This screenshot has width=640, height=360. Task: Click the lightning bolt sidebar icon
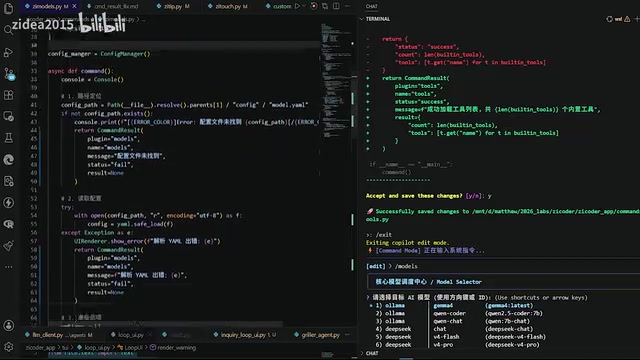[9, 202]
